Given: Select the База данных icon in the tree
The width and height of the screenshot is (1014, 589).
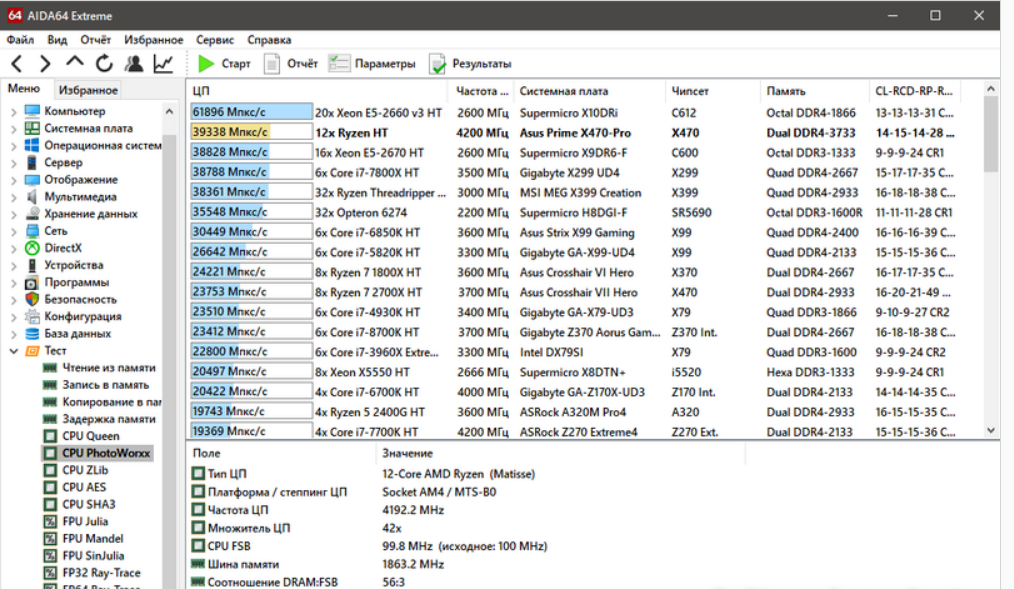Looking at the screenshot, I should (x=32, y=334).
